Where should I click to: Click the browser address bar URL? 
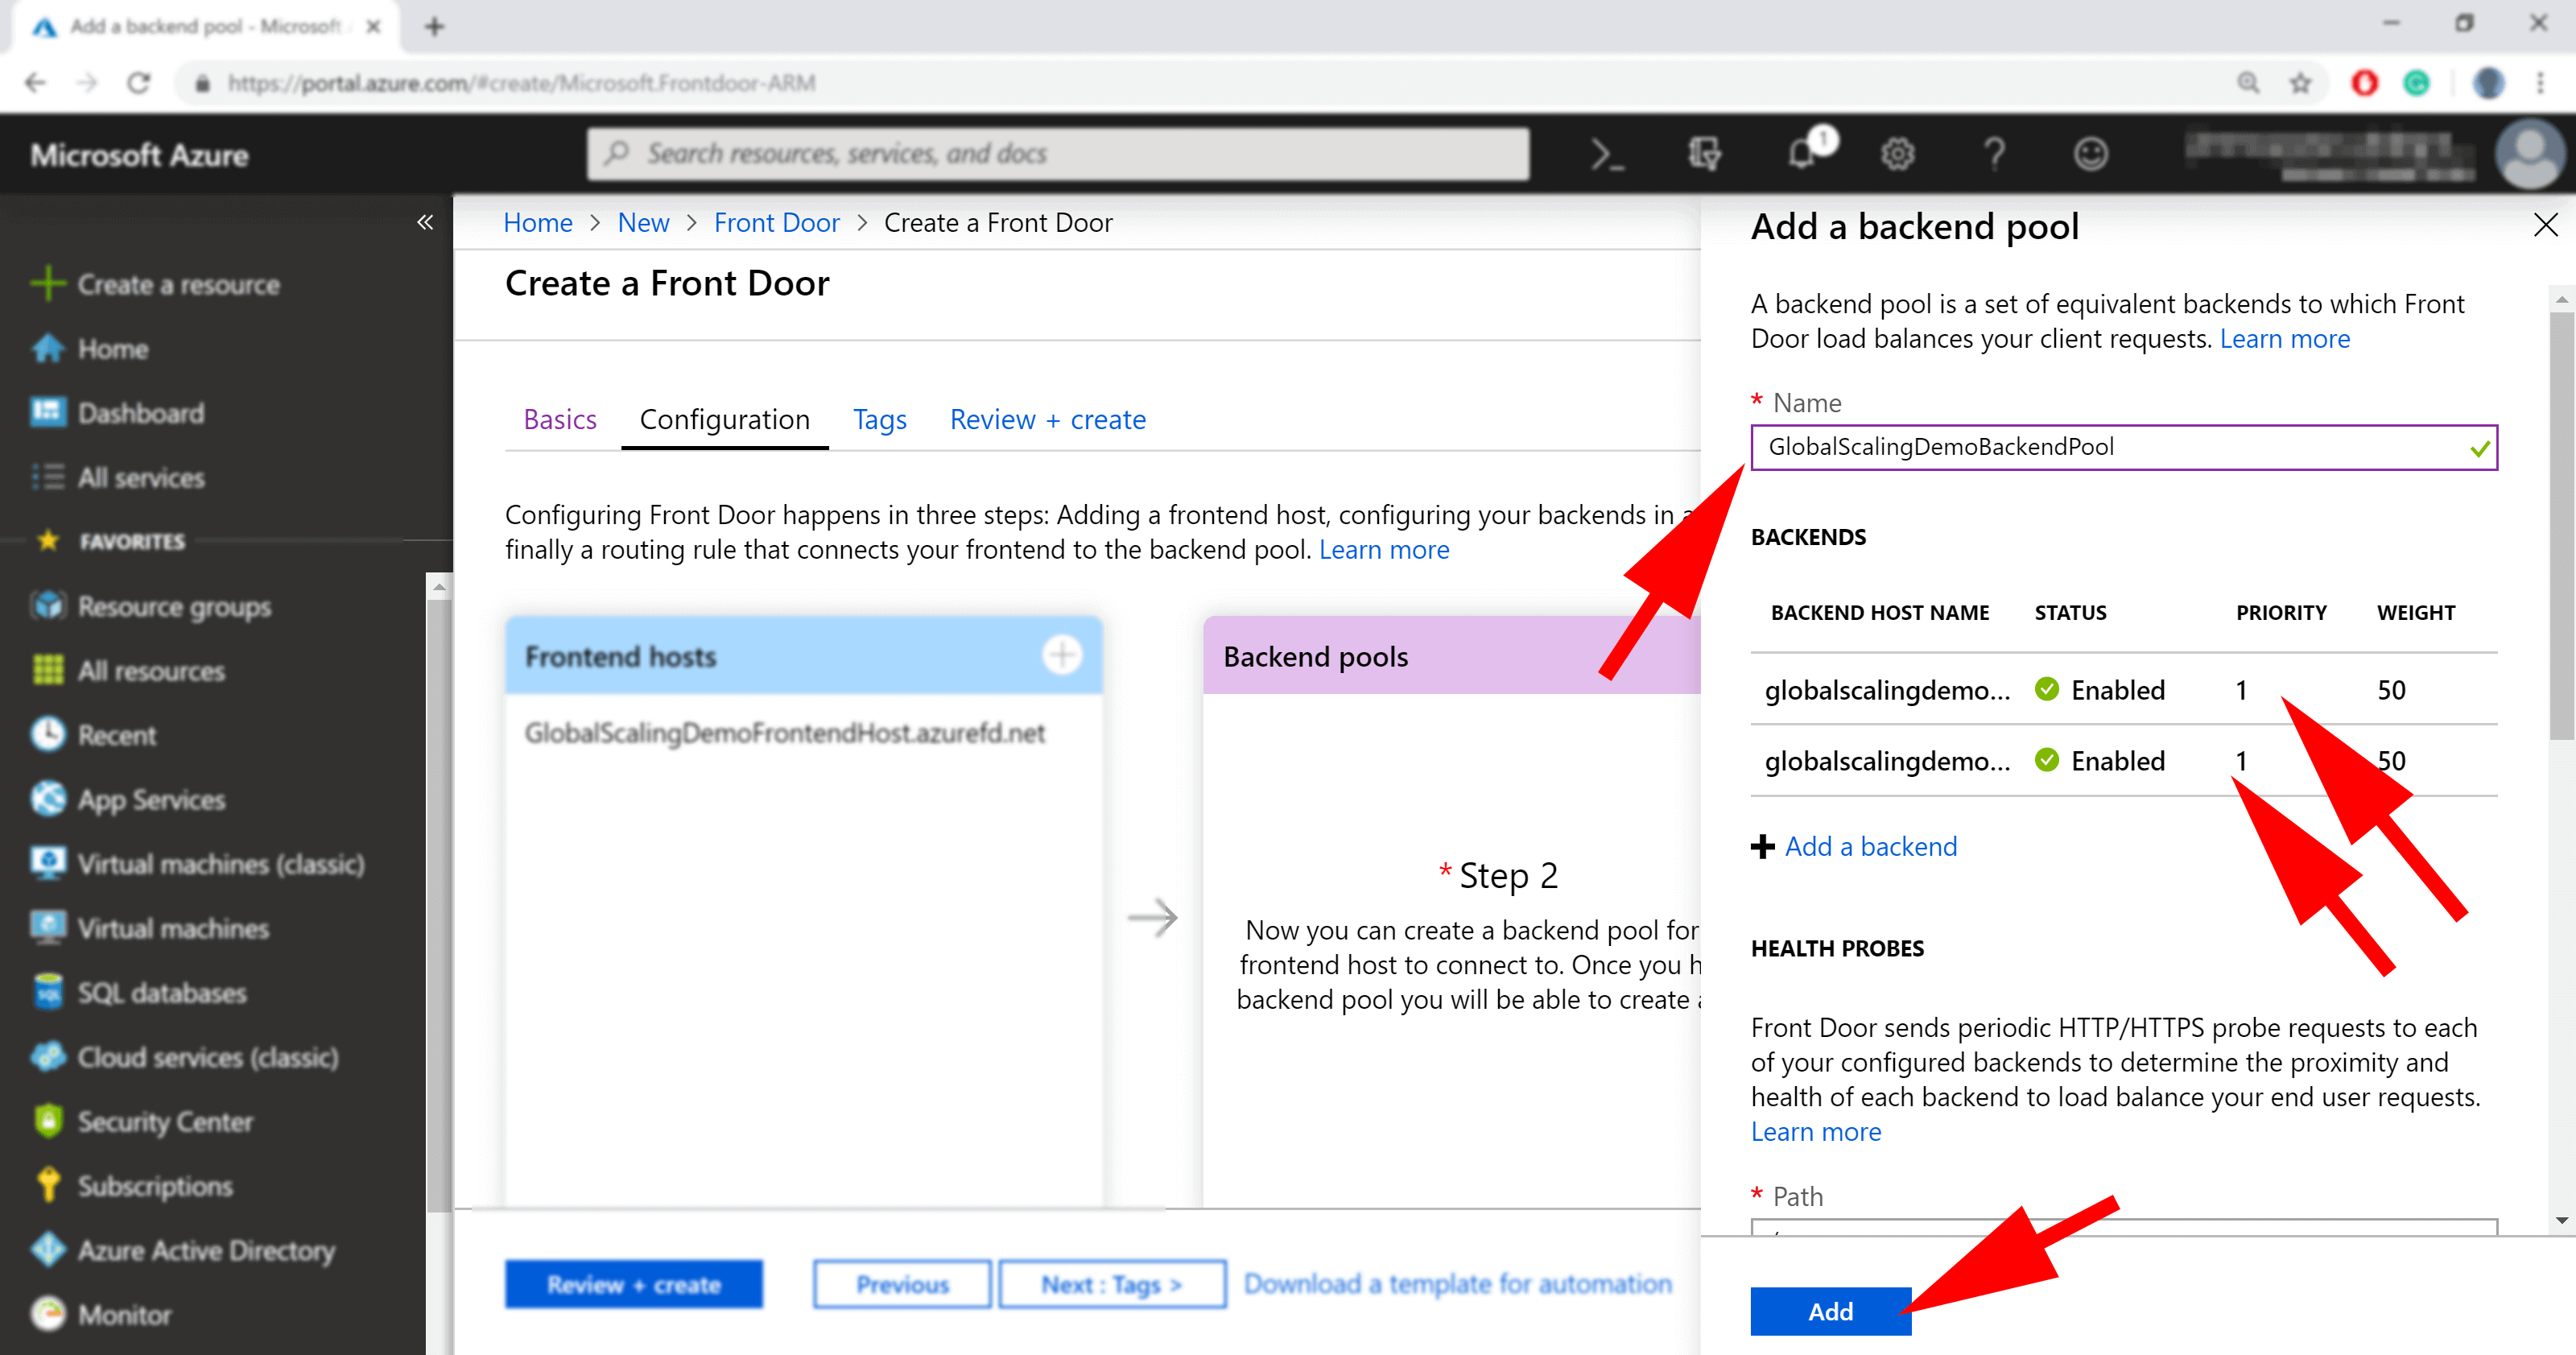pyautogui.click(x=520, y=83)
